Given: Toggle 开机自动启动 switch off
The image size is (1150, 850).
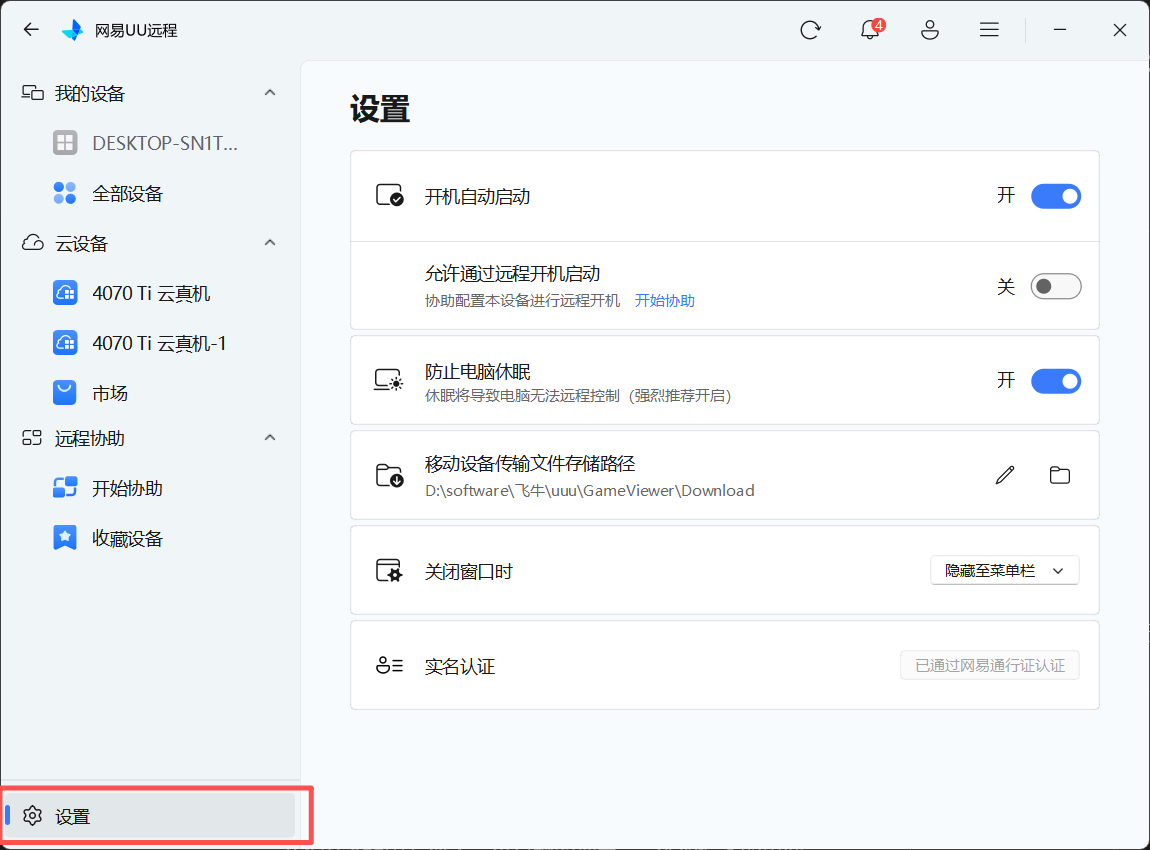Looking at the screenshot, I should pos(1055,196).
